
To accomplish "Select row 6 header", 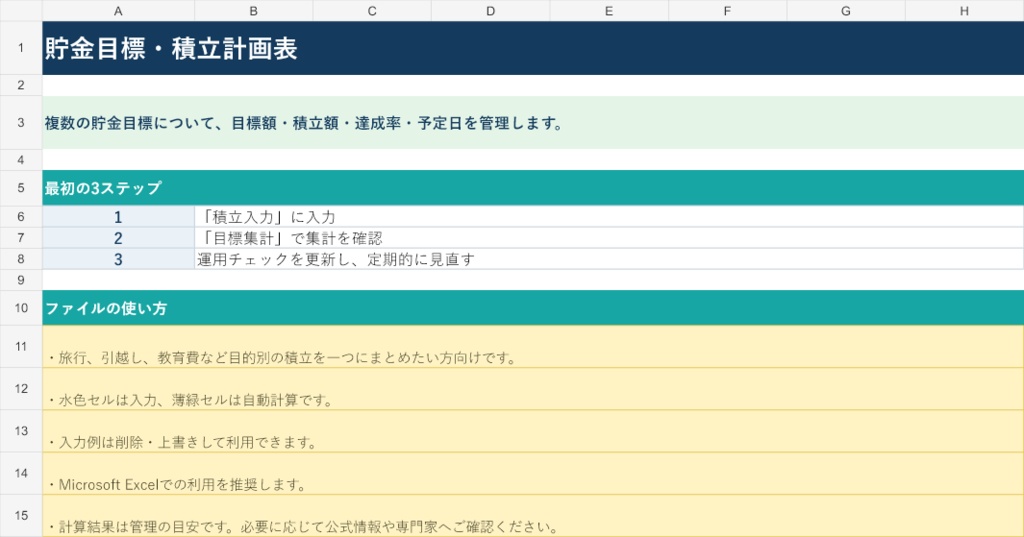I will 21,216.
